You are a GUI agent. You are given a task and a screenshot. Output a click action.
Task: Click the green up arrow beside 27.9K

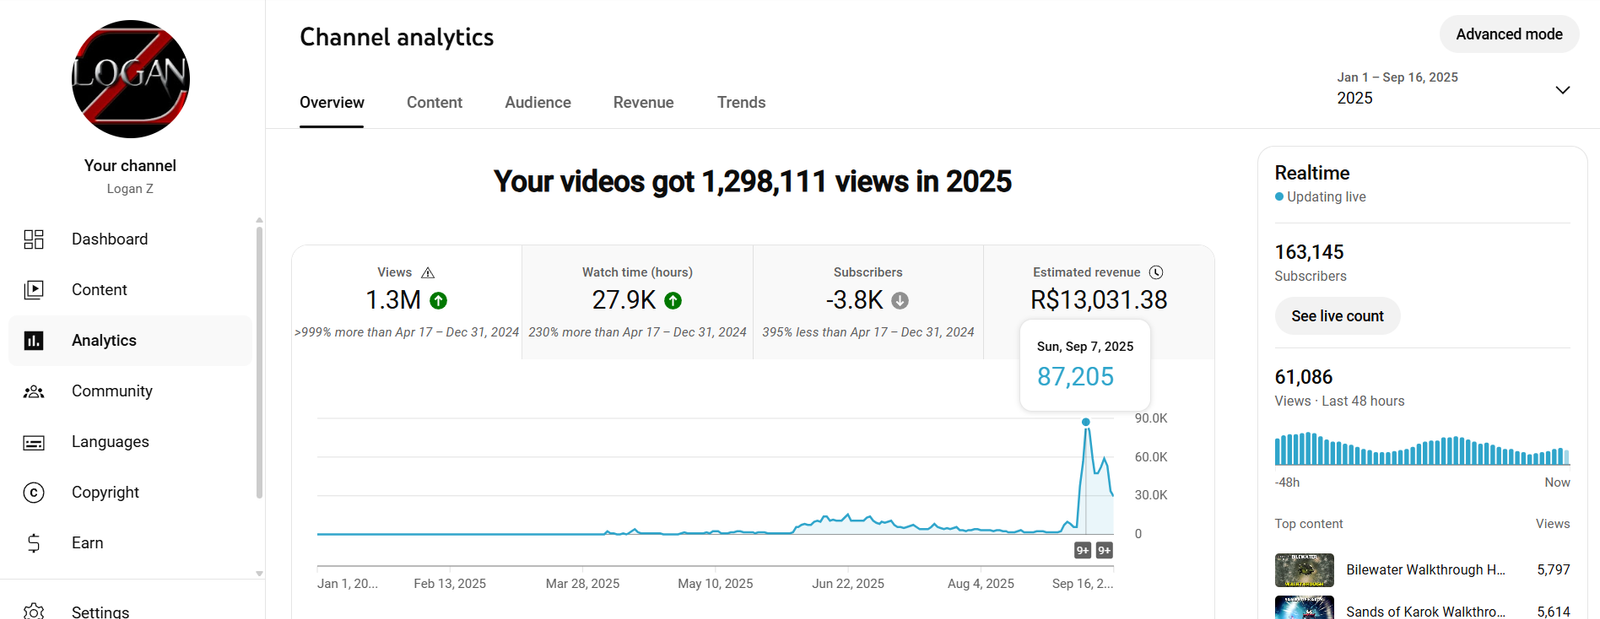pyautogui.click(x=673, y=300)
